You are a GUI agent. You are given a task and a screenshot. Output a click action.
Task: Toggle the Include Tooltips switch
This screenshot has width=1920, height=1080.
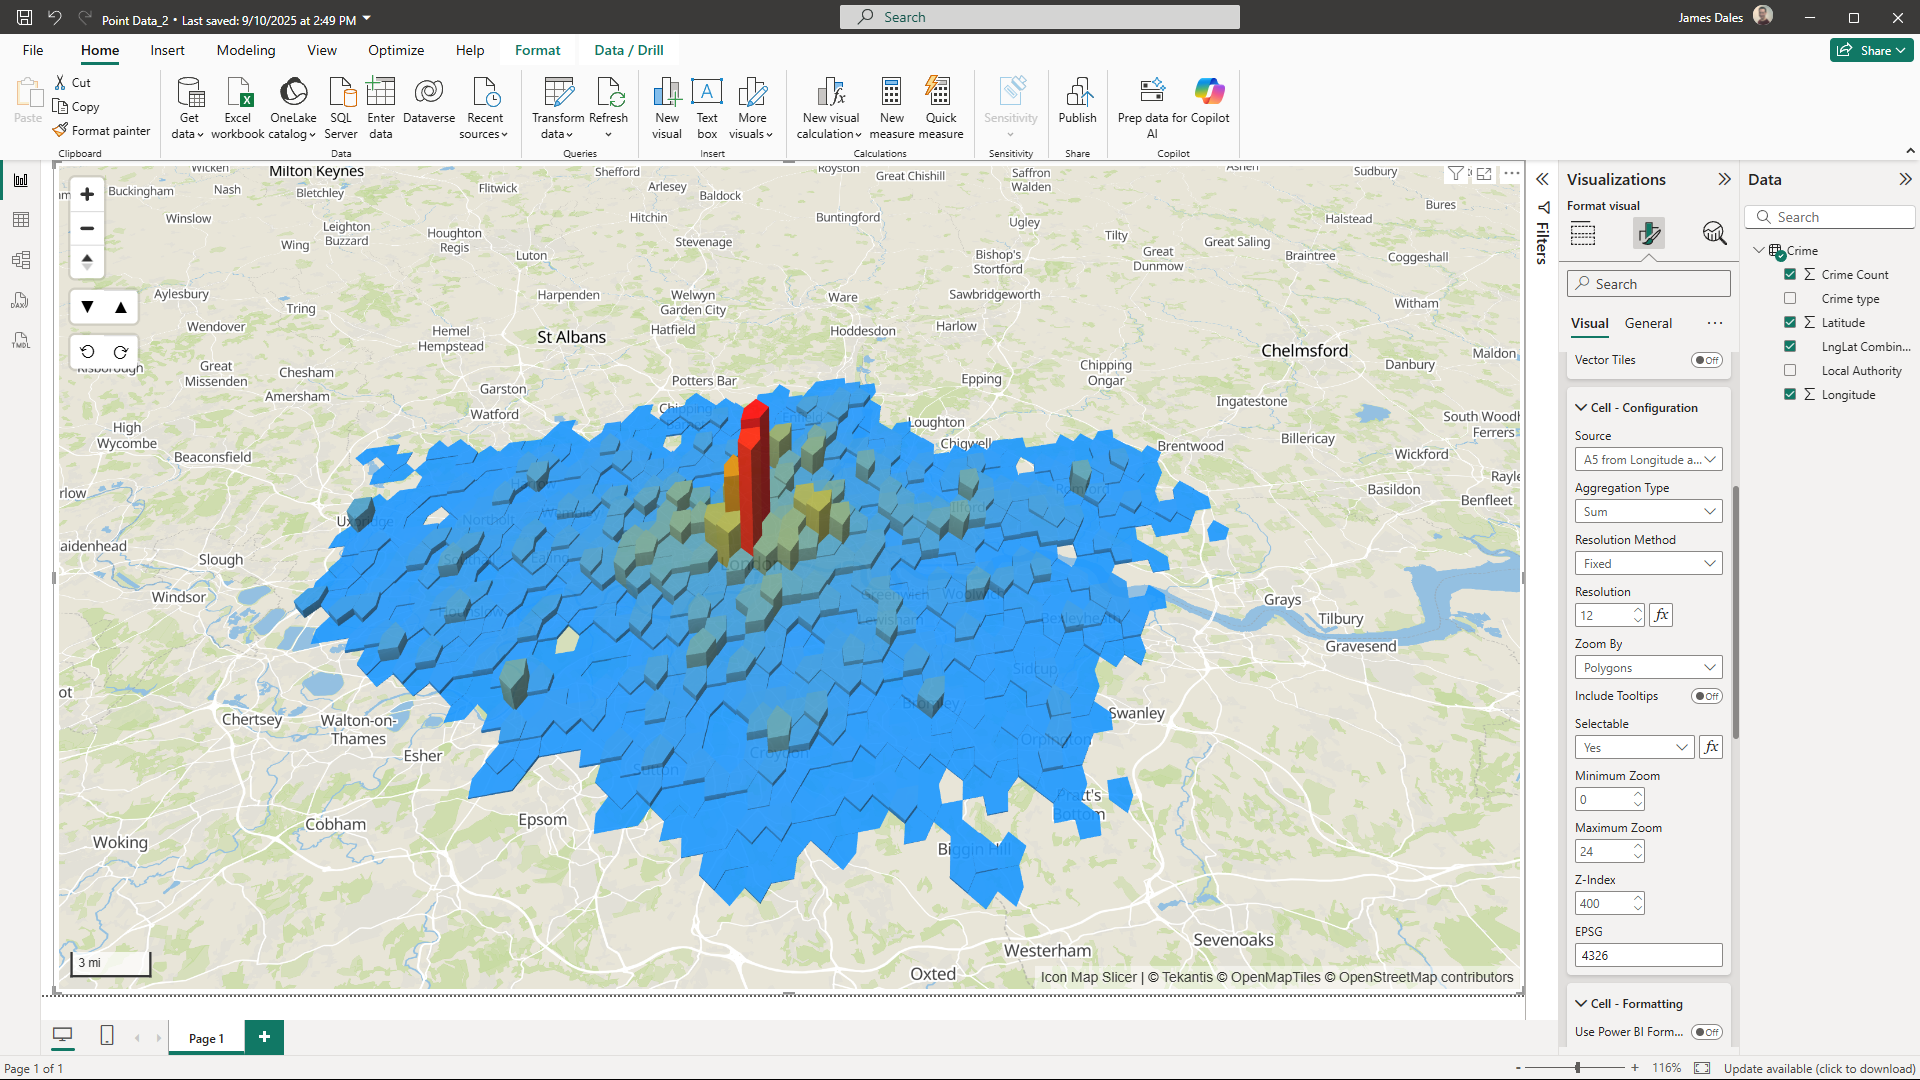(1706, 696)
